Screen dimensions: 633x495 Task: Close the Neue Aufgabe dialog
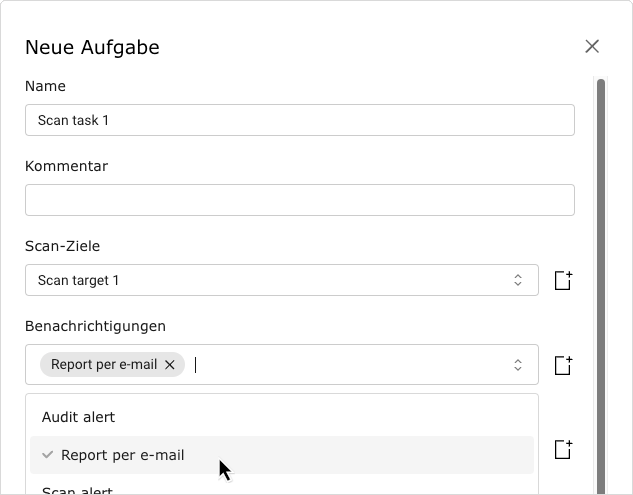(x=592, y=46)
